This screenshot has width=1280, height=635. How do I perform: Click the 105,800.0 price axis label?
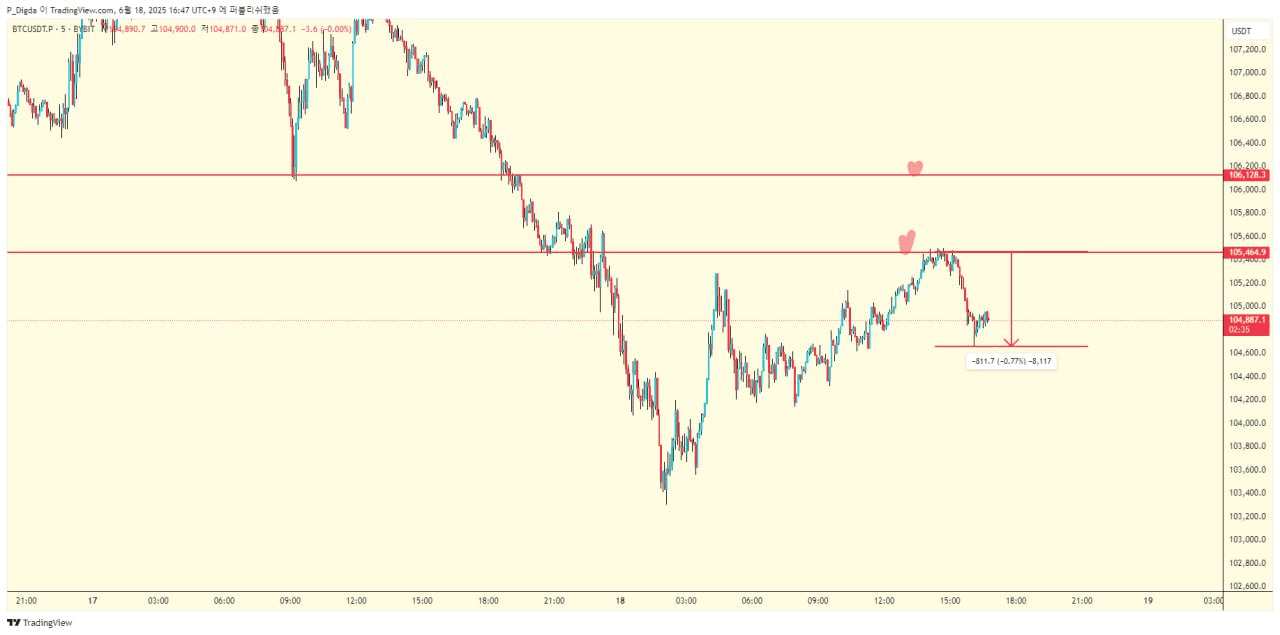click(1248, 212)
